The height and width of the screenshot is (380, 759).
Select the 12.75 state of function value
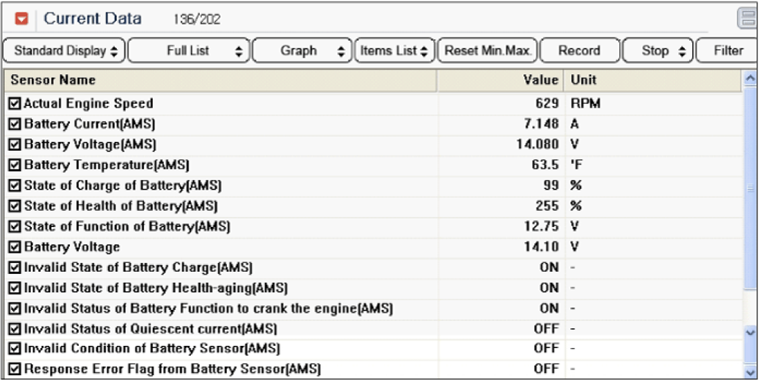(x=541, y=227)
